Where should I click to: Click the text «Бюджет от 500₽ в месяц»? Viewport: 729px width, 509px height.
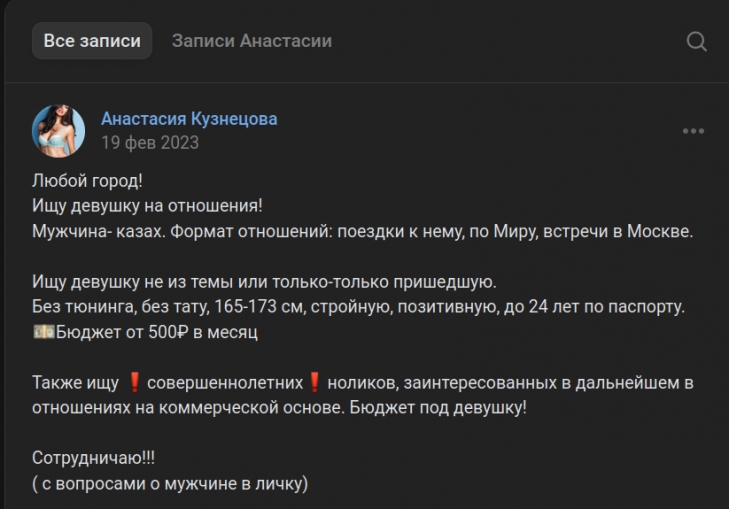pyautogui.click(x=157, y=332)
